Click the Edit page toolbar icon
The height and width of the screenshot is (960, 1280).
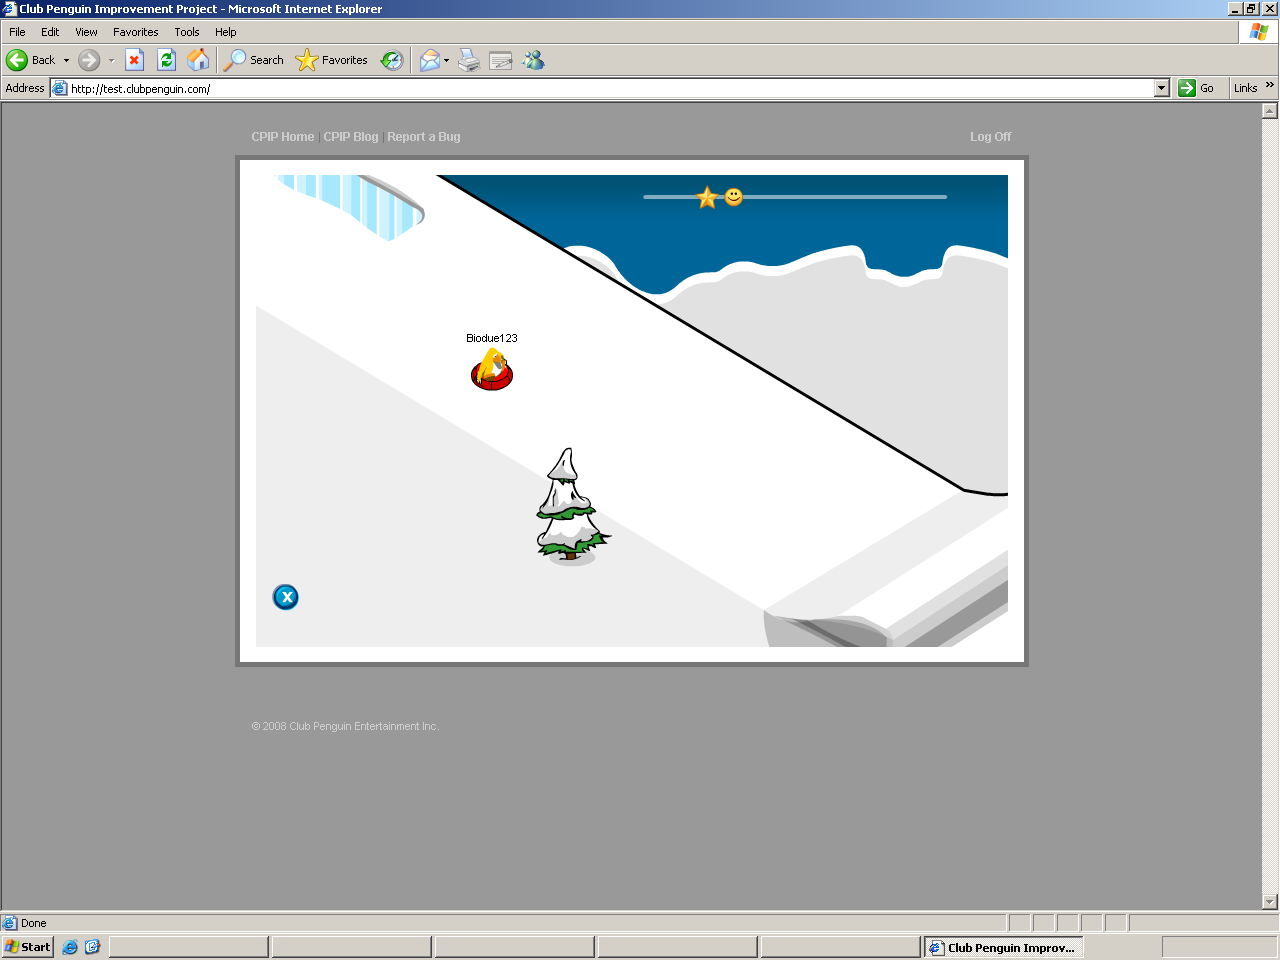pyautogui.click(x=501, y=60)
